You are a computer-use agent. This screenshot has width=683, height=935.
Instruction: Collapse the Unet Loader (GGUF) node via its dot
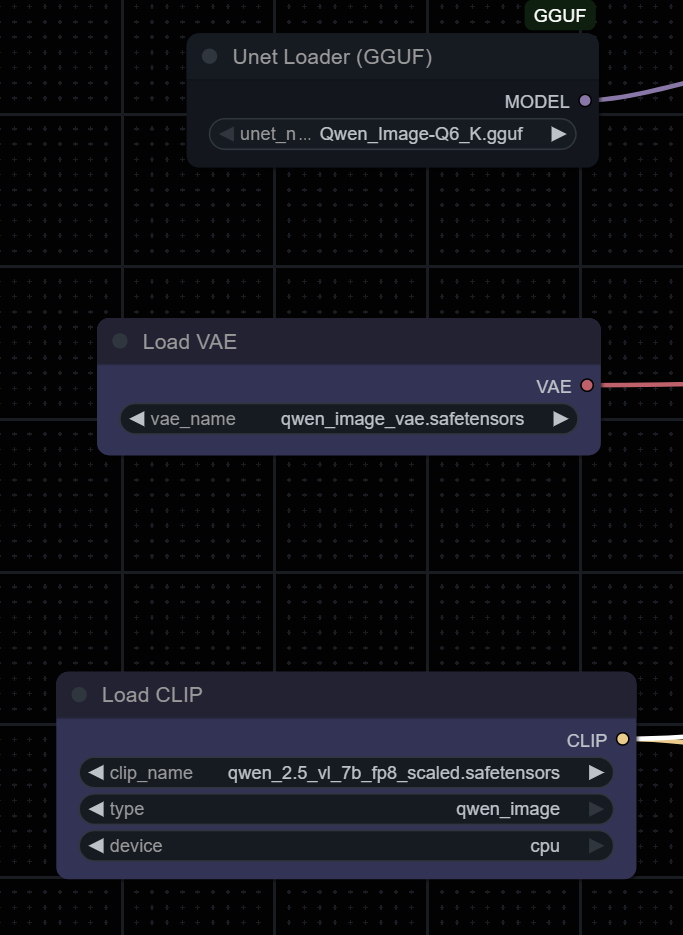point(209,57)
